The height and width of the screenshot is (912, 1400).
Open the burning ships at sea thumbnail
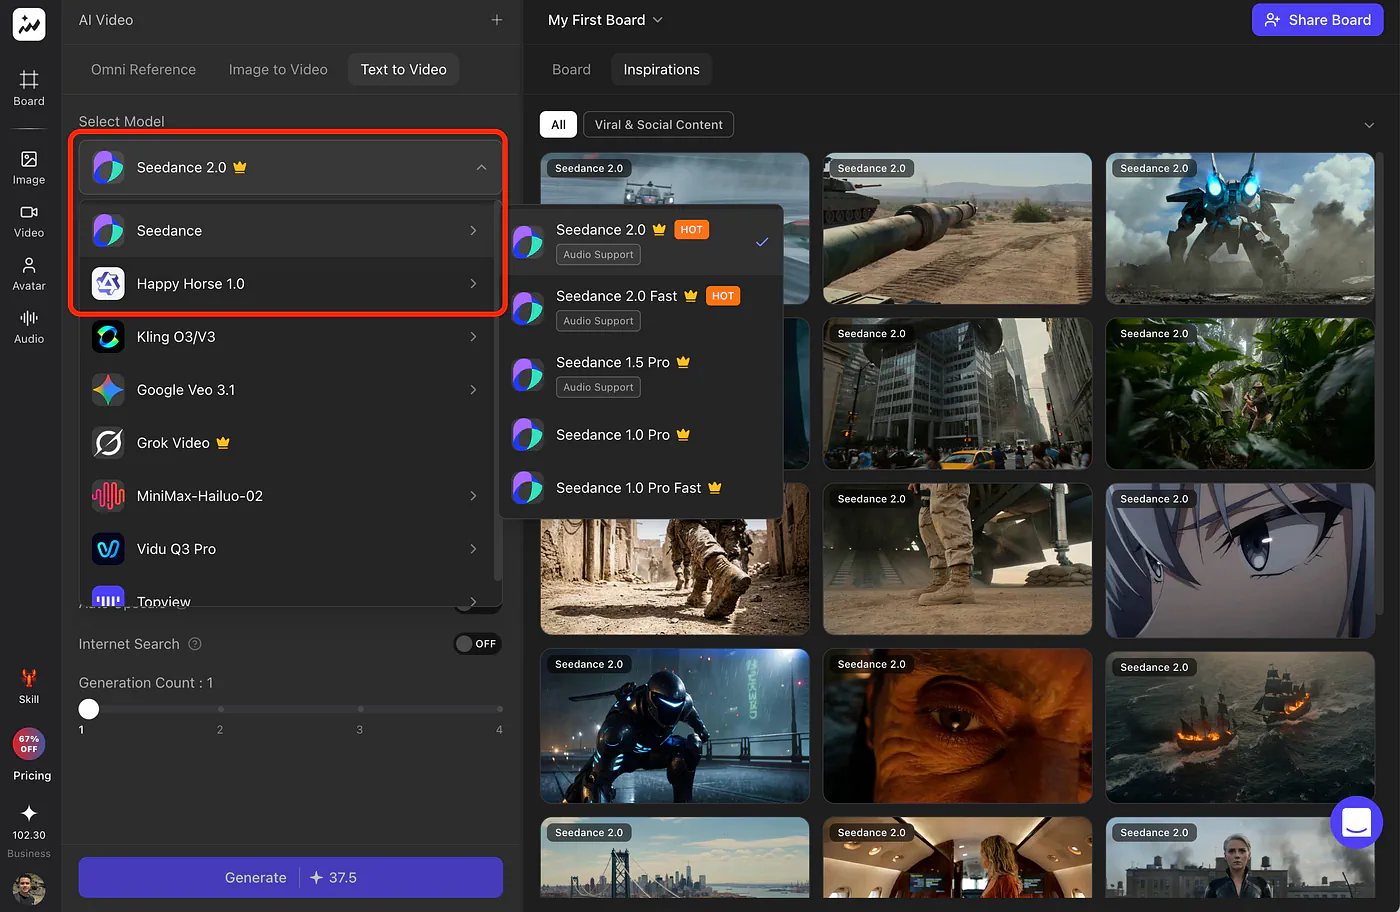(1240, 727)
